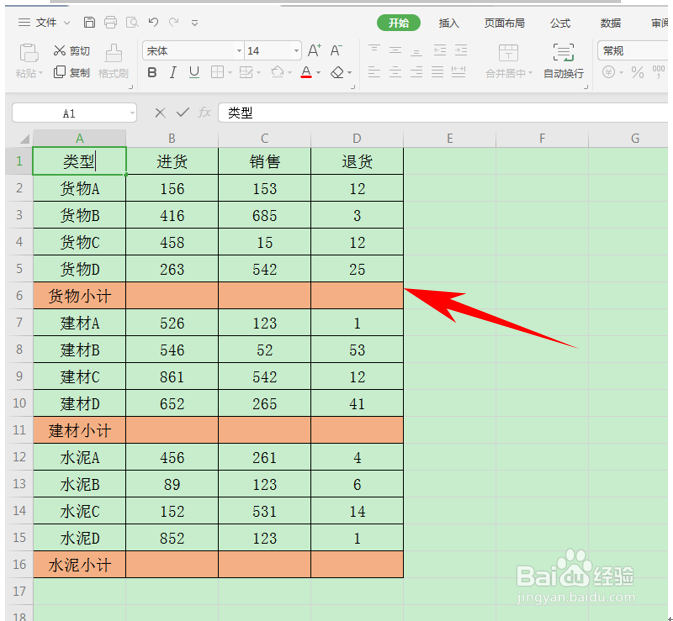Screen dimensions: 673x621
Task: Apply percent style format
Action: (x=637, y=72)
